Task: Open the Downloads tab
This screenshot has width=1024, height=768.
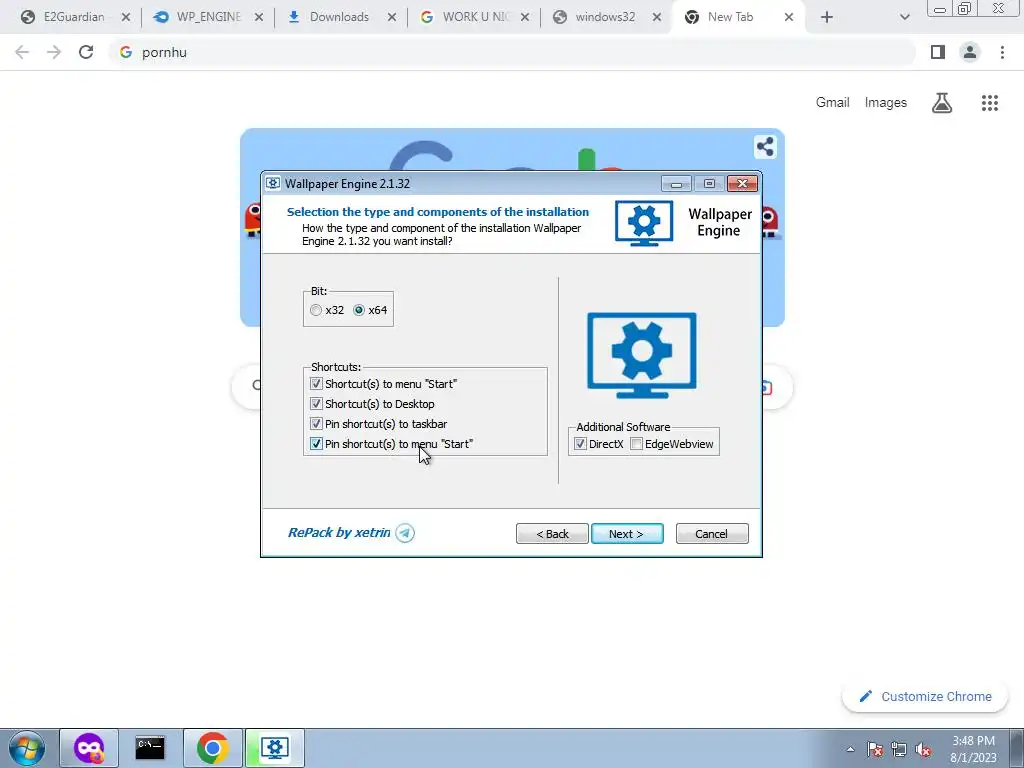Action: point(338,17)
